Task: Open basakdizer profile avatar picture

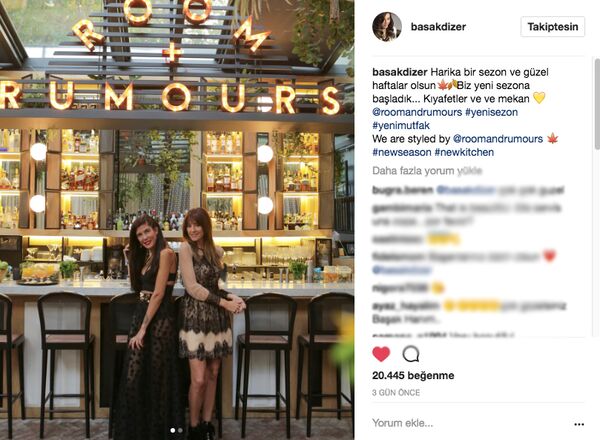Action: coord(387,27)
